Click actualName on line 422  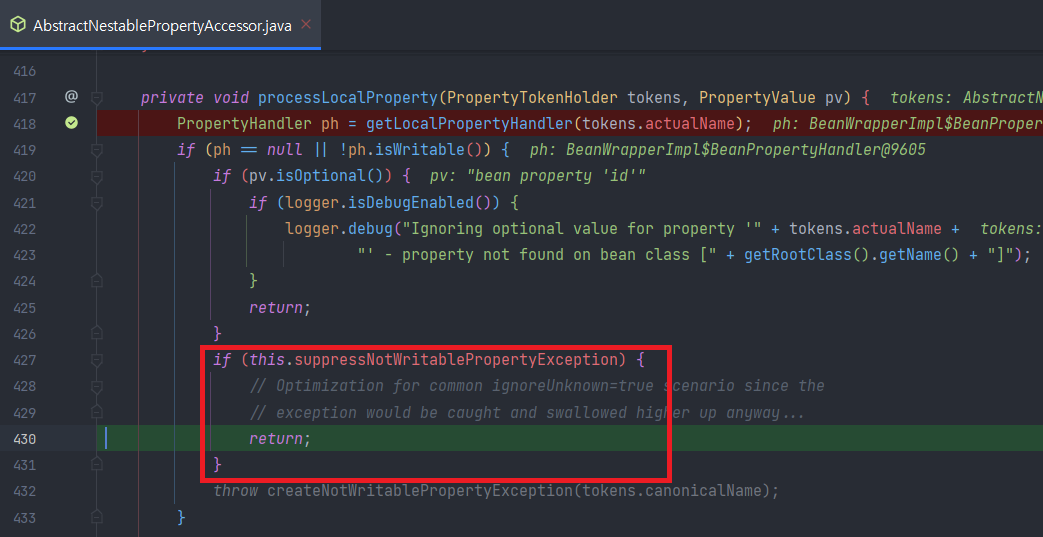(897, 229)
